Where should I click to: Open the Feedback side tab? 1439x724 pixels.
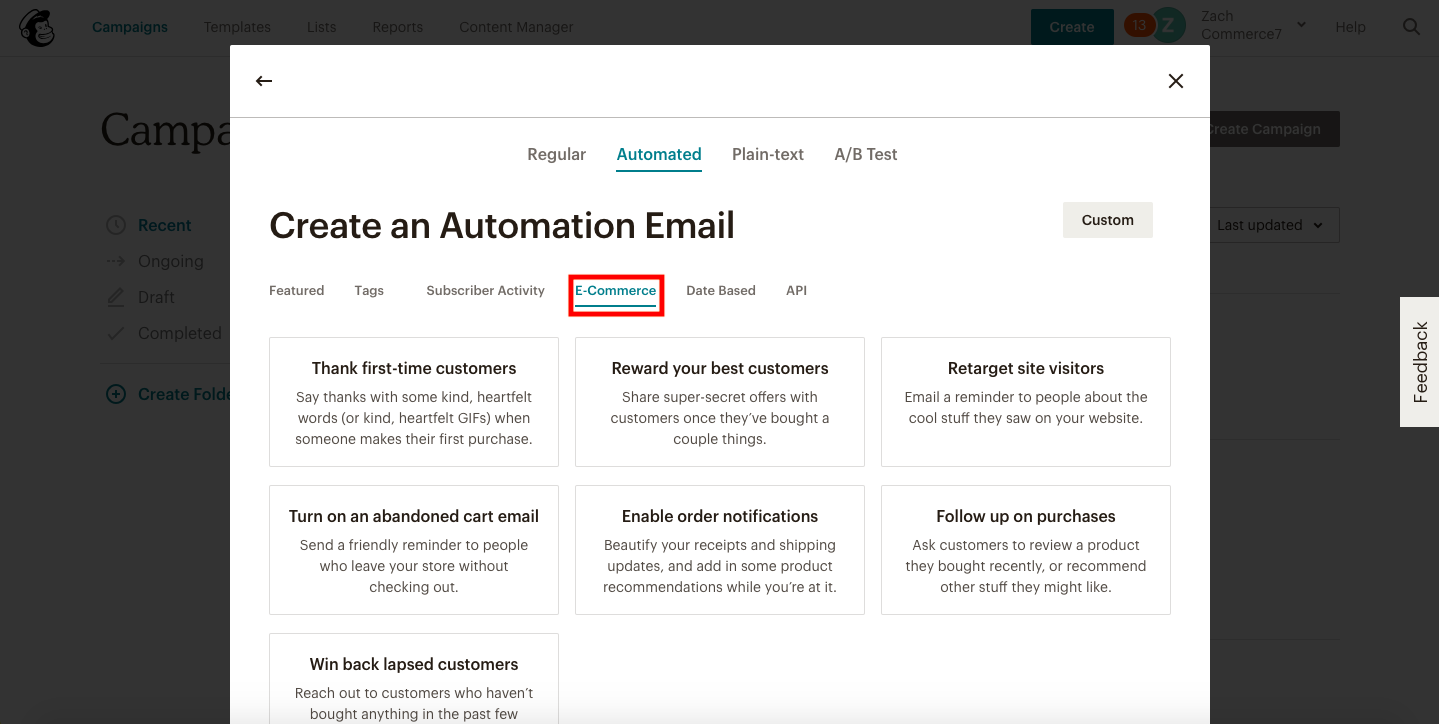1420,362
